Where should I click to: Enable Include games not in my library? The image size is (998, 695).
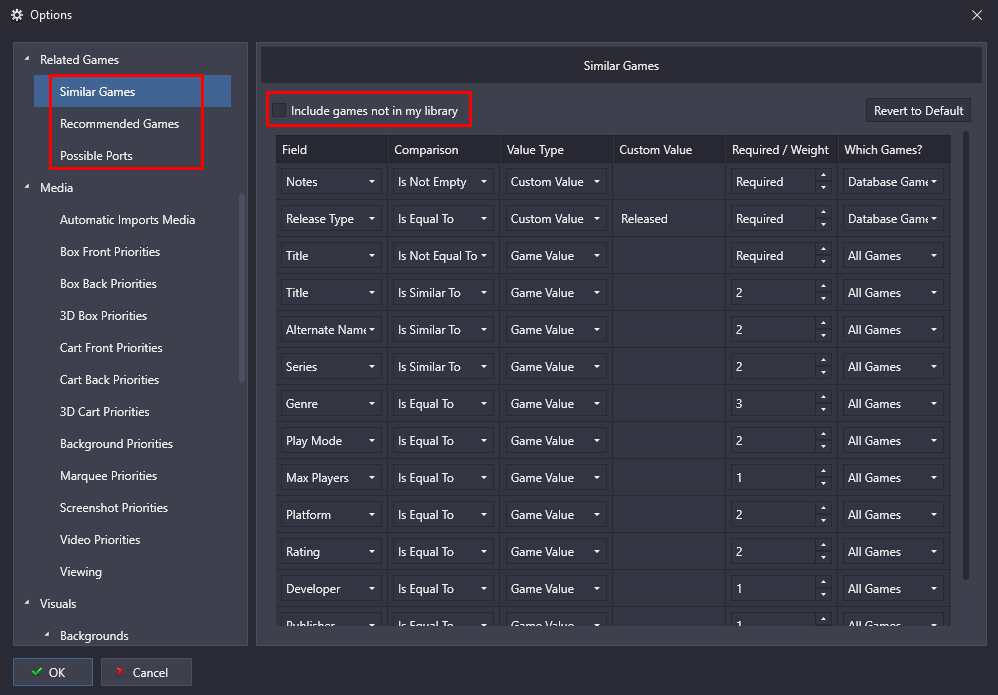click(x=279, y=110)
